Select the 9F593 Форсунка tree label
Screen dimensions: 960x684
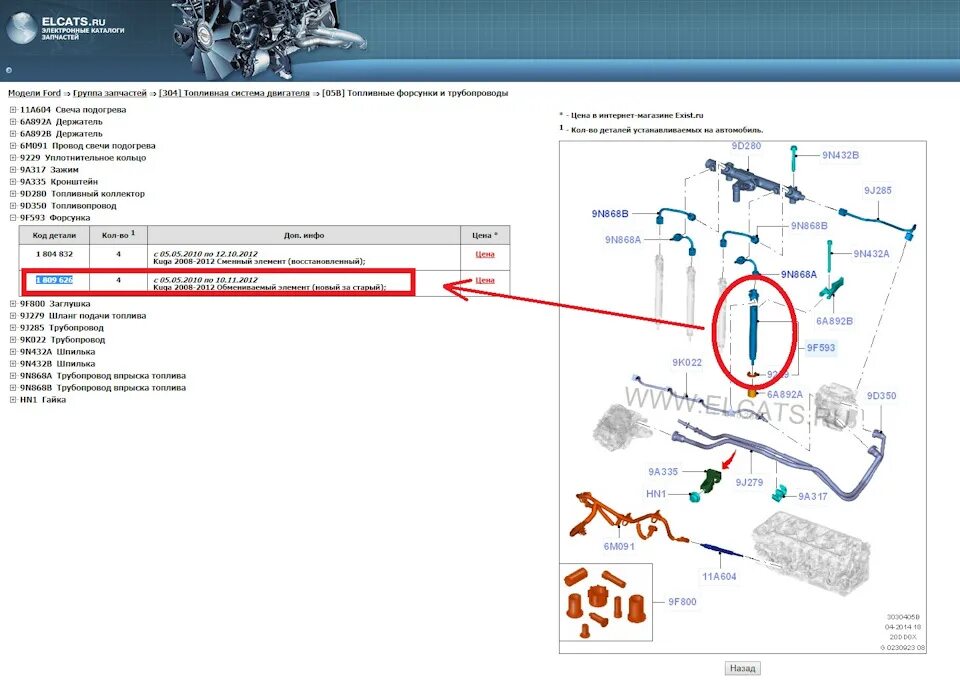click(55, 218)
